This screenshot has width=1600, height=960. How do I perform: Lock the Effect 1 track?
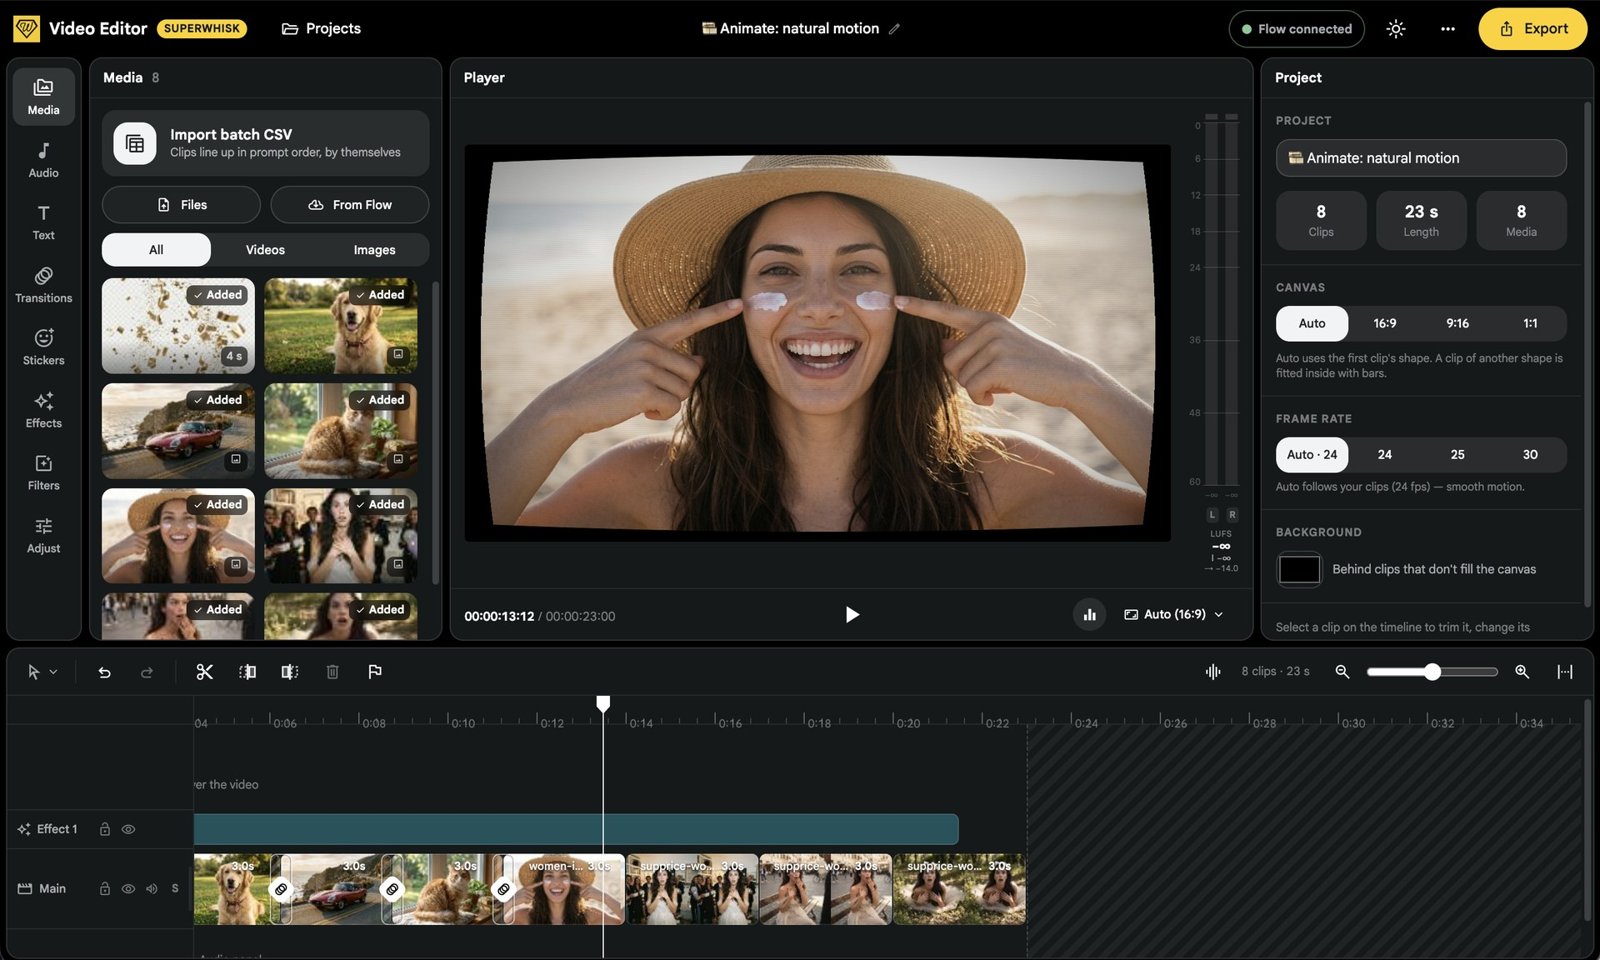[104, 829]
